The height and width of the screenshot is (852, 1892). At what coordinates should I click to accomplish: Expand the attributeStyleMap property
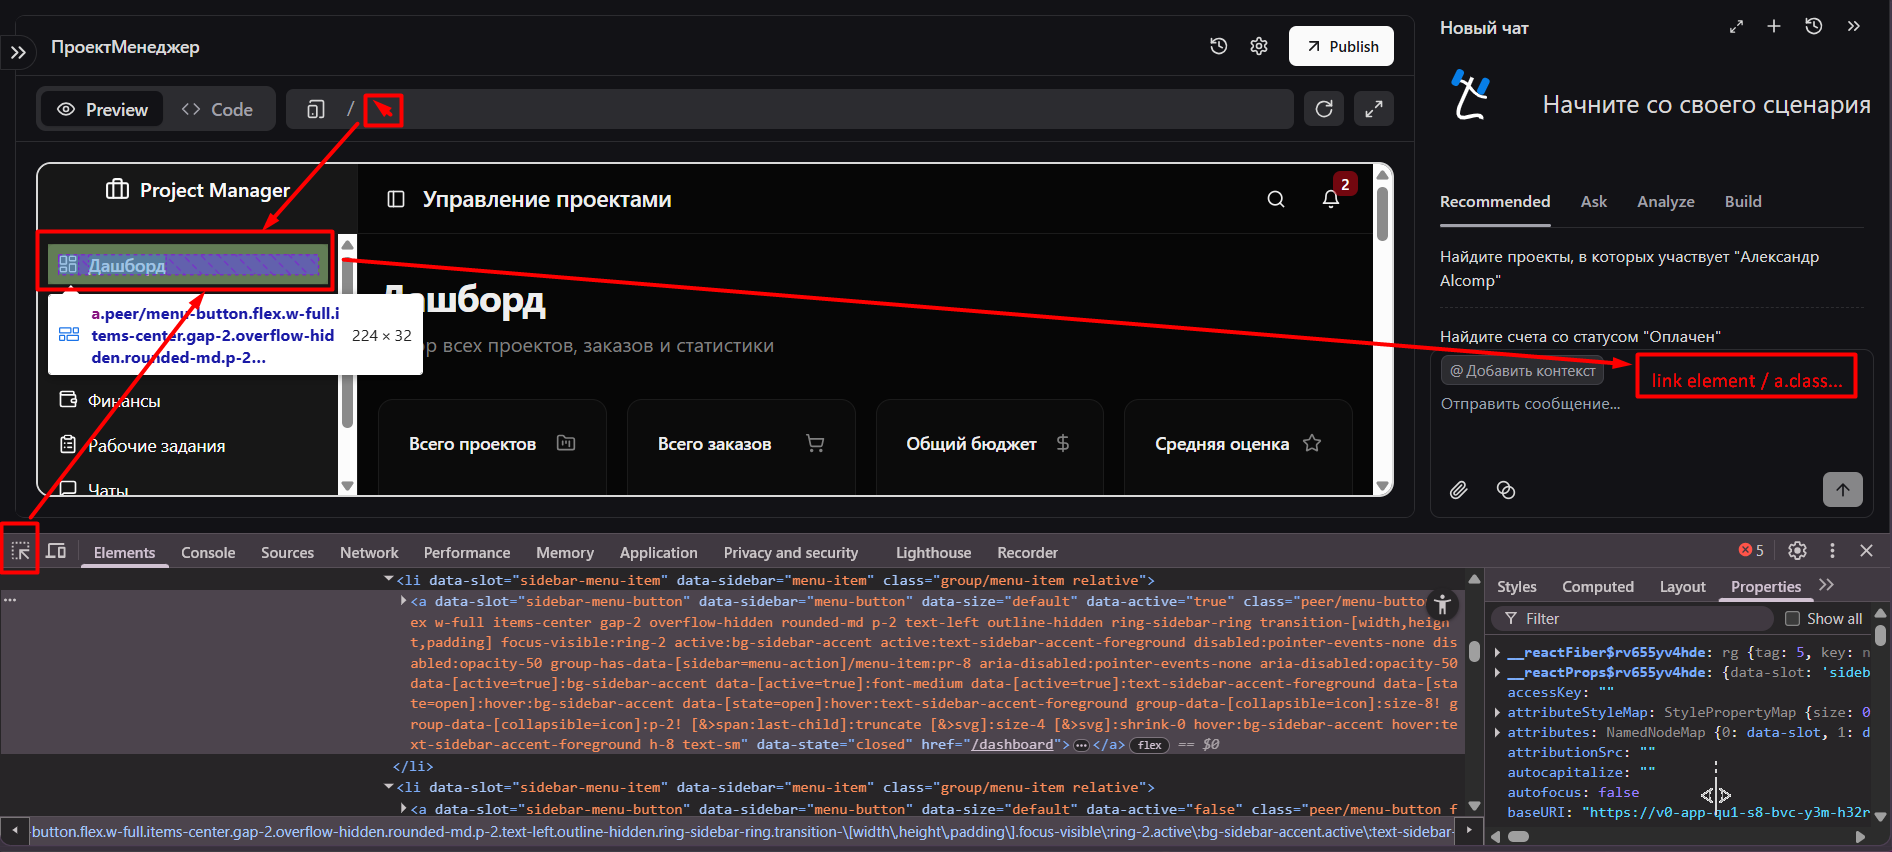1498,713
